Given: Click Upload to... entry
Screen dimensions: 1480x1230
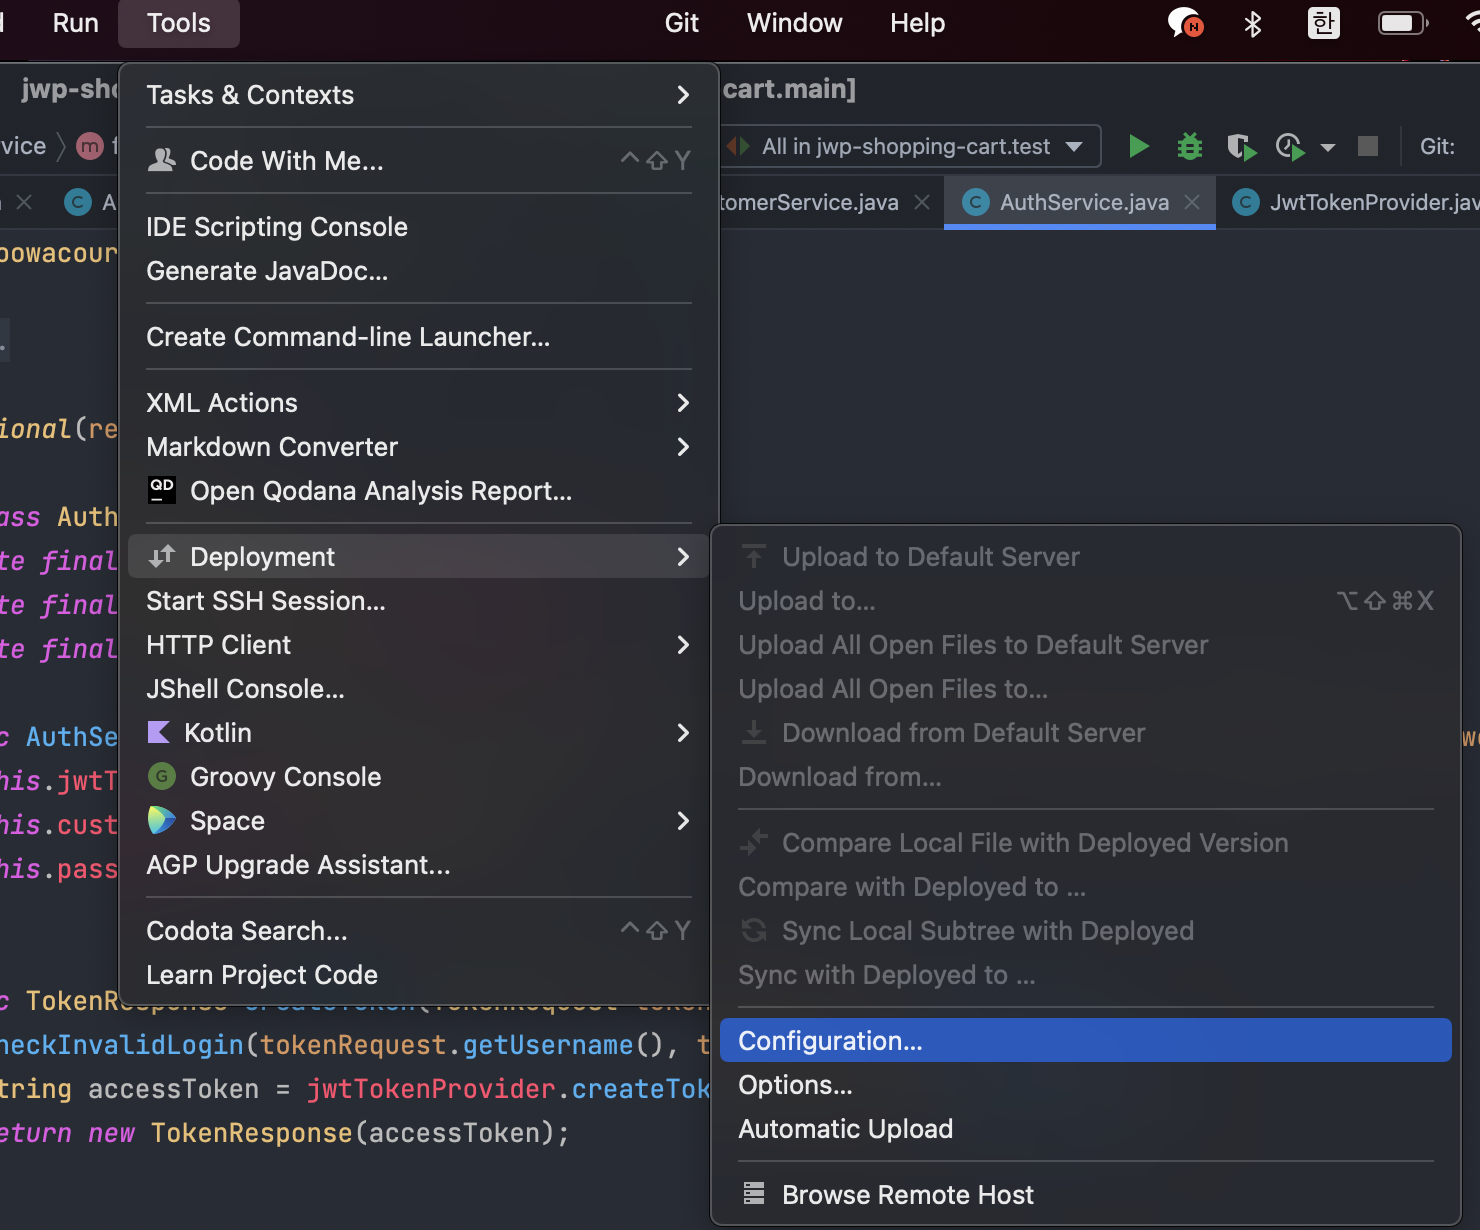Looking at the screenshot, I should (1086, 601).
